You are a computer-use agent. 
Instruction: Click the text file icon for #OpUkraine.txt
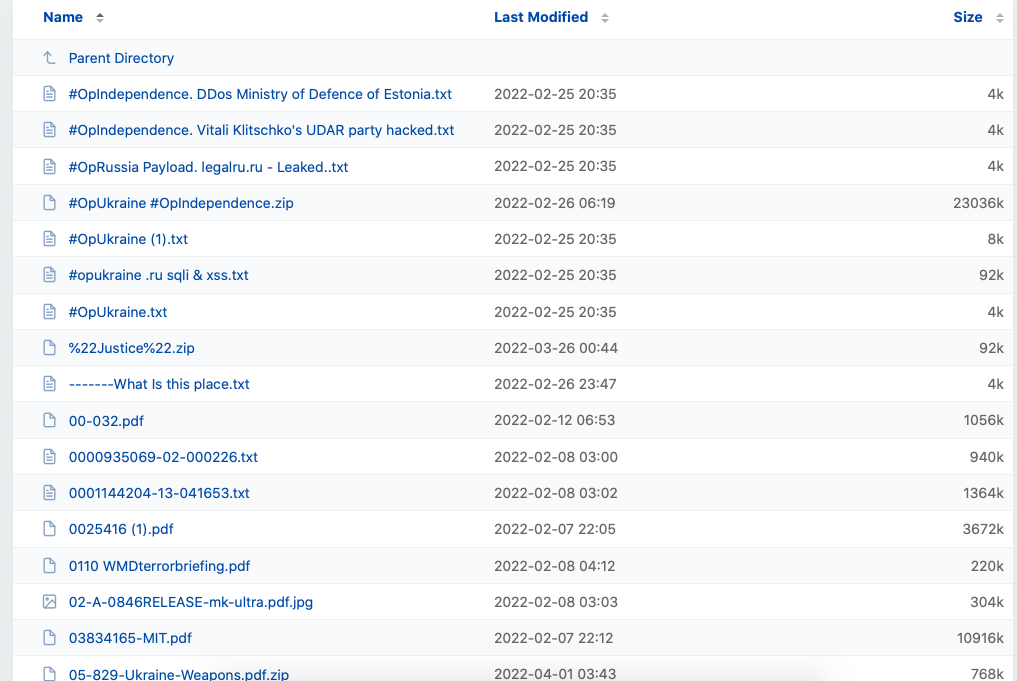(49, 312)
